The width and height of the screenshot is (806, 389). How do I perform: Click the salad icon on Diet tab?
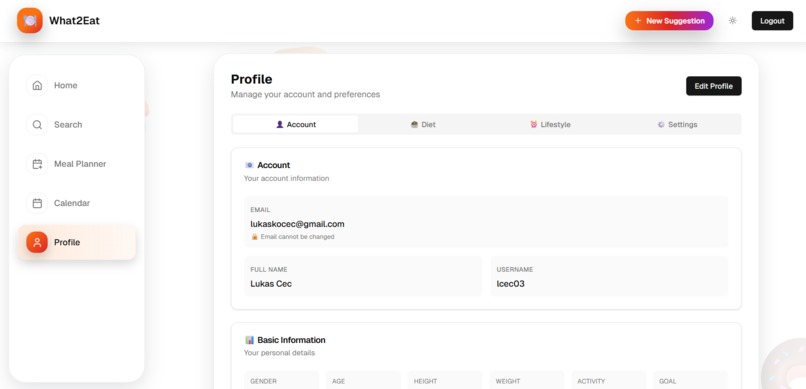pyautogui.click(x=414, y=124)
